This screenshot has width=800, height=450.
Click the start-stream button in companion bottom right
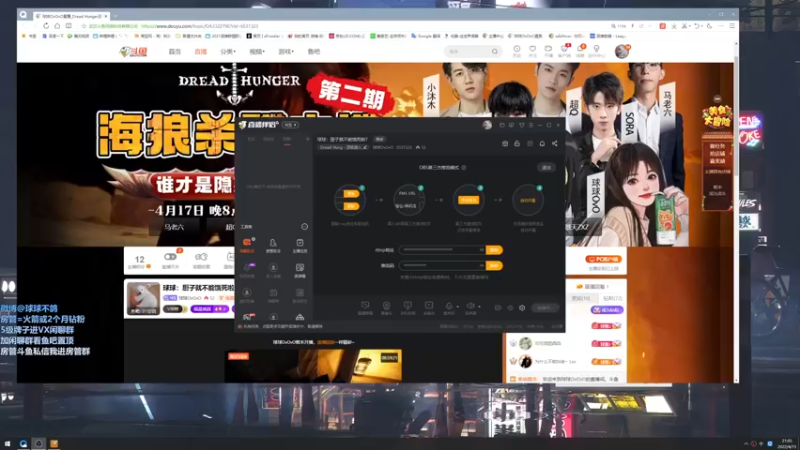tap(544, 308)
